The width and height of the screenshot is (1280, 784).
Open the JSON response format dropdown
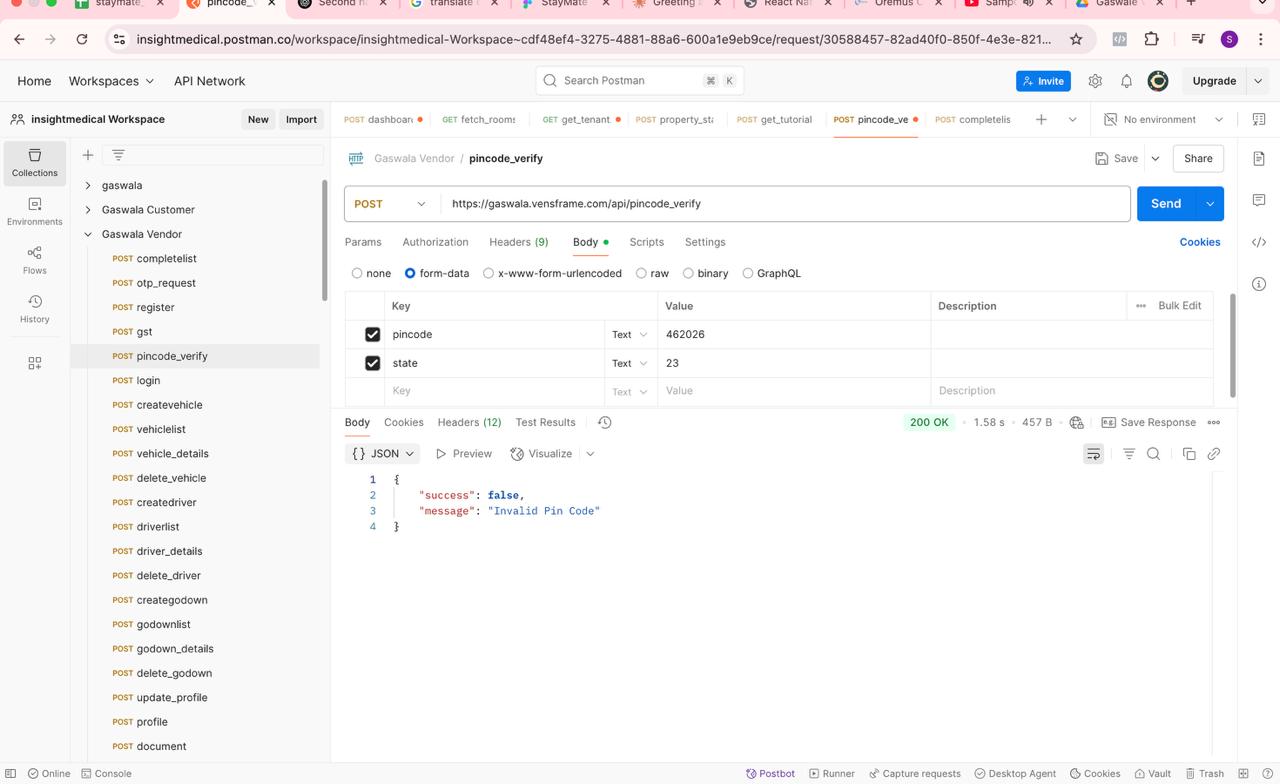coord(383,454)
